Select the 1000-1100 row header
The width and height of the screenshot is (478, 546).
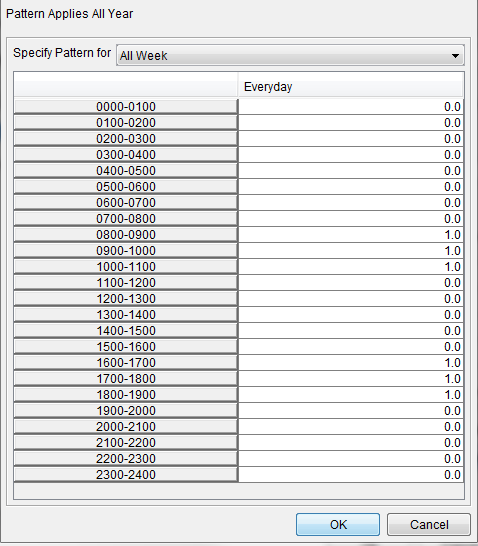click(126, 267)
